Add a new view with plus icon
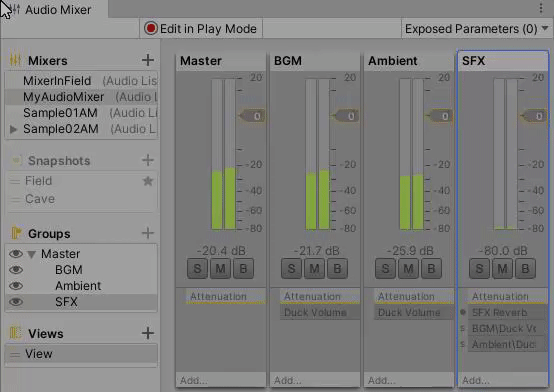The image size is (554, 392). pyautogui.click(x=148, y=333)
